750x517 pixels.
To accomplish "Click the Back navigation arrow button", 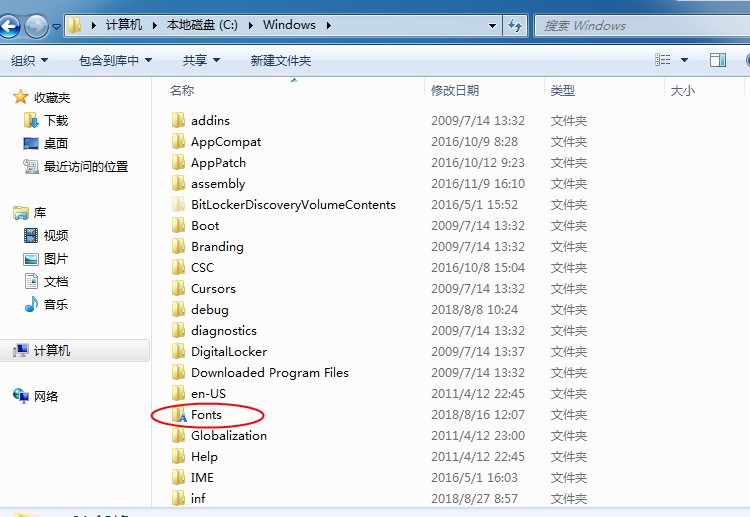I will [13, 25].
